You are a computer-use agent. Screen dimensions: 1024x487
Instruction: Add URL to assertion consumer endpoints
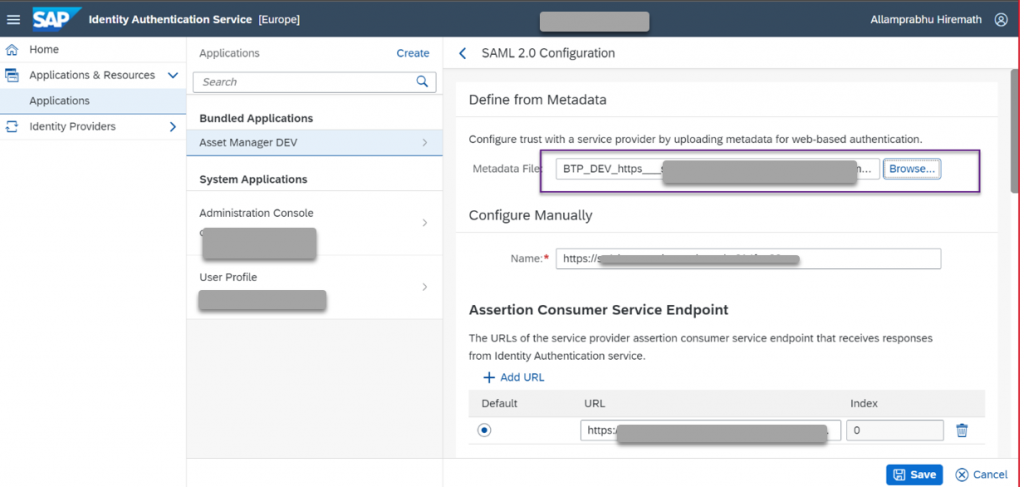tap(513, 377)
